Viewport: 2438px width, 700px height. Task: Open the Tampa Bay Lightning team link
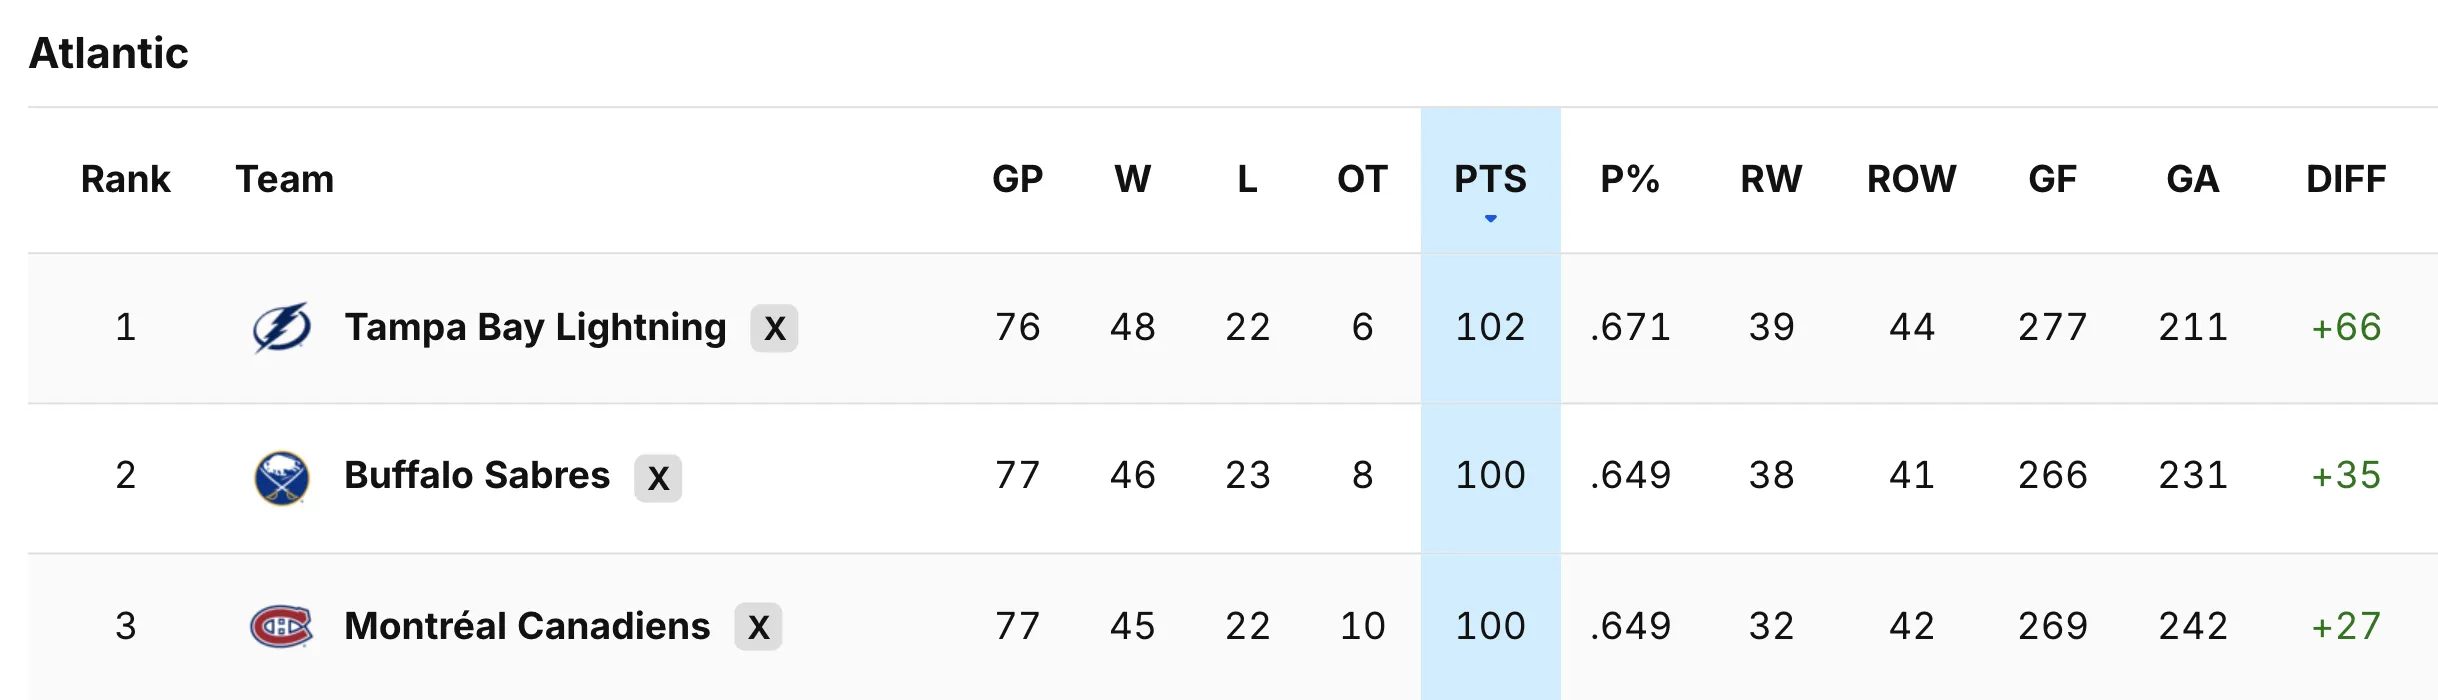click(535, 327)
